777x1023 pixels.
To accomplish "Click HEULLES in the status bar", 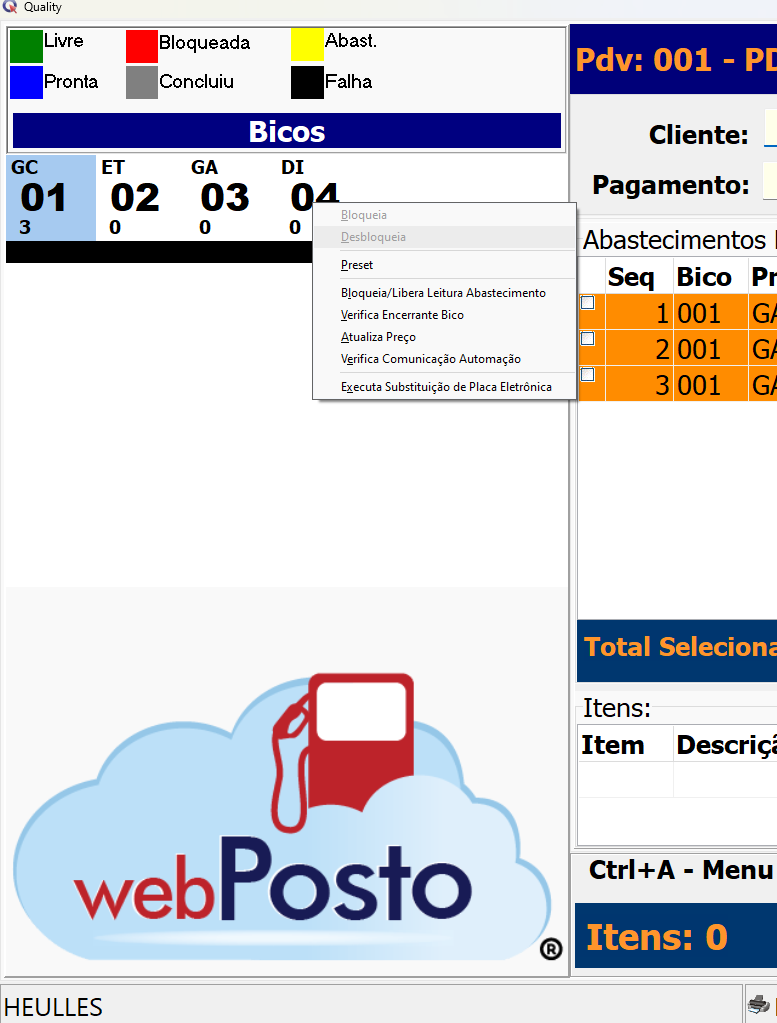I will [x=53, y=1007].
